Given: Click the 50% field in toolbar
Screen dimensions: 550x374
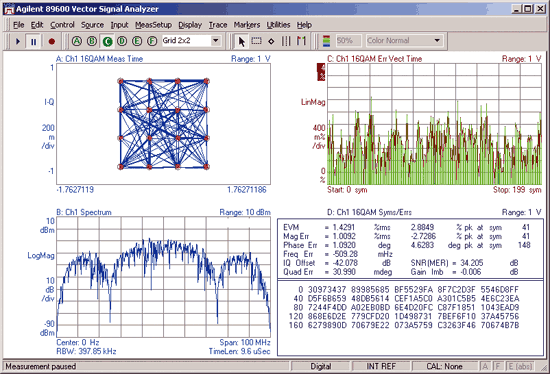Looking at the screenshot, I should point(348,41).
